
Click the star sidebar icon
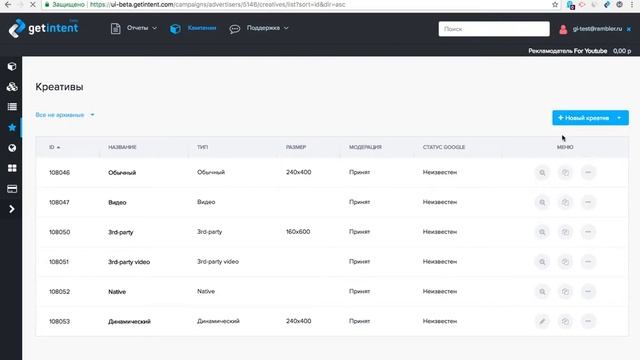(12, 127)
